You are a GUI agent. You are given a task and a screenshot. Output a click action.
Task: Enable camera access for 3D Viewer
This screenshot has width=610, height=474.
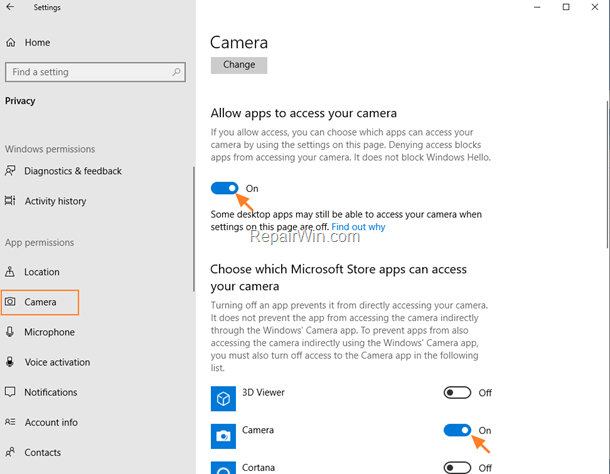tap(457, 393)
